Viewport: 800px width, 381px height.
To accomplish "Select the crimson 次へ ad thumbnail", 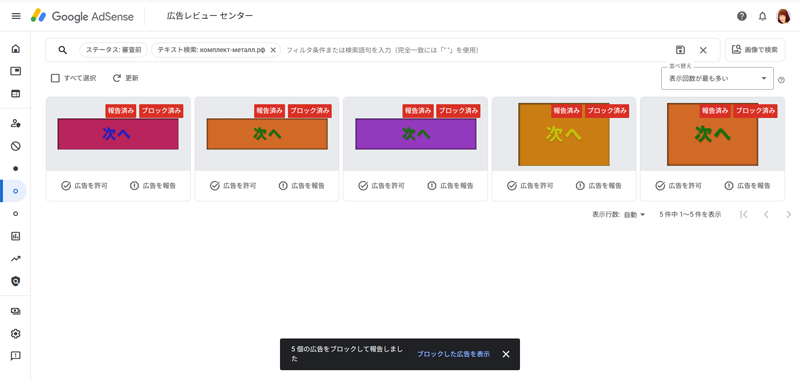I will (x=118, y=134).
